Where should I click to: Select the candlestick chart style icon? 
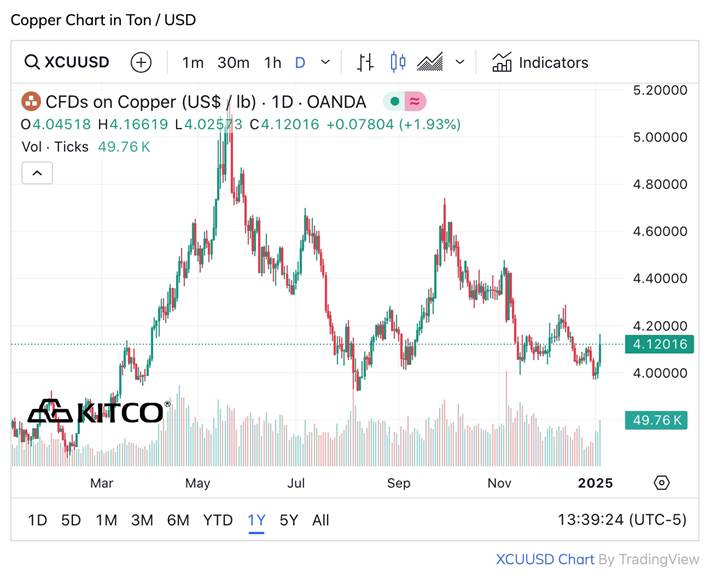[x=398, y=62]
